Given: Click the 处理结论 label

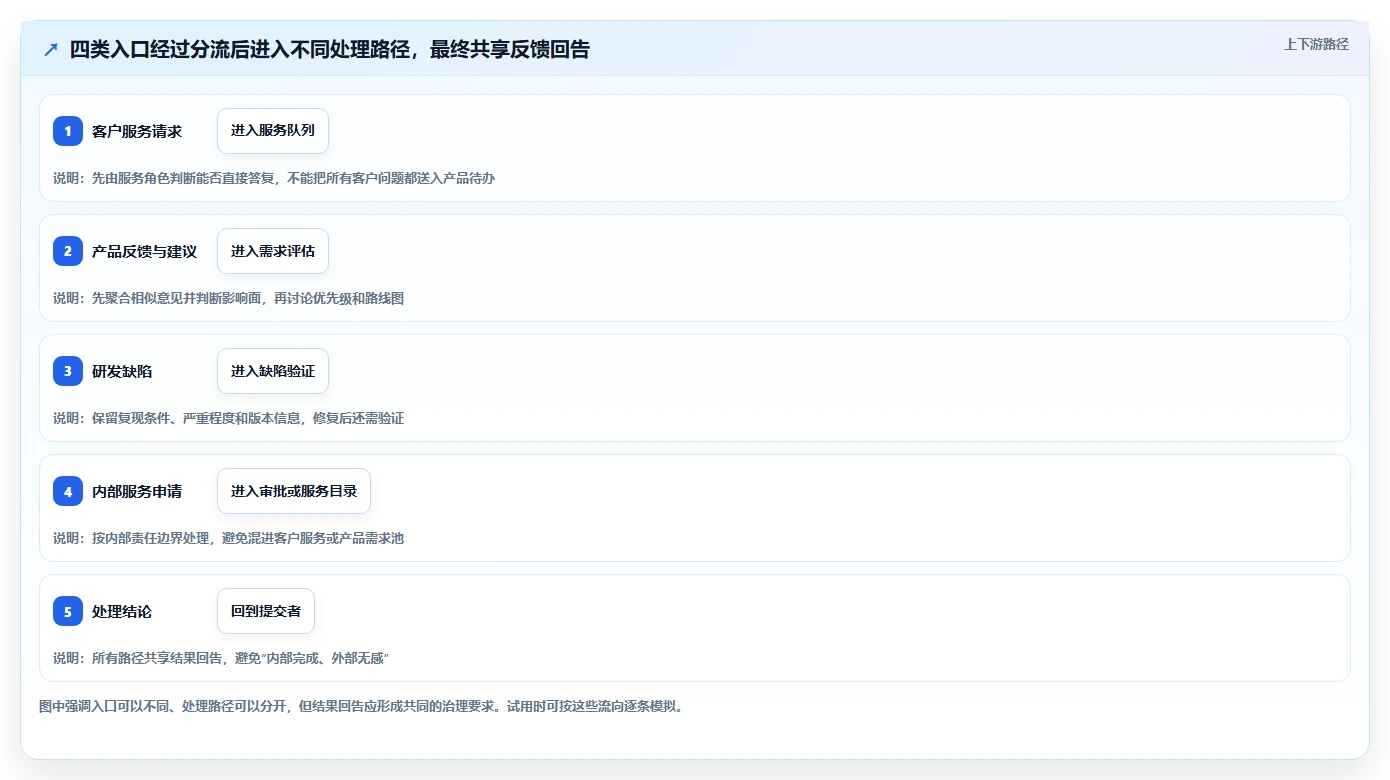Looking at the screenshot, I should pyautogui.click(x=122, y=611).
